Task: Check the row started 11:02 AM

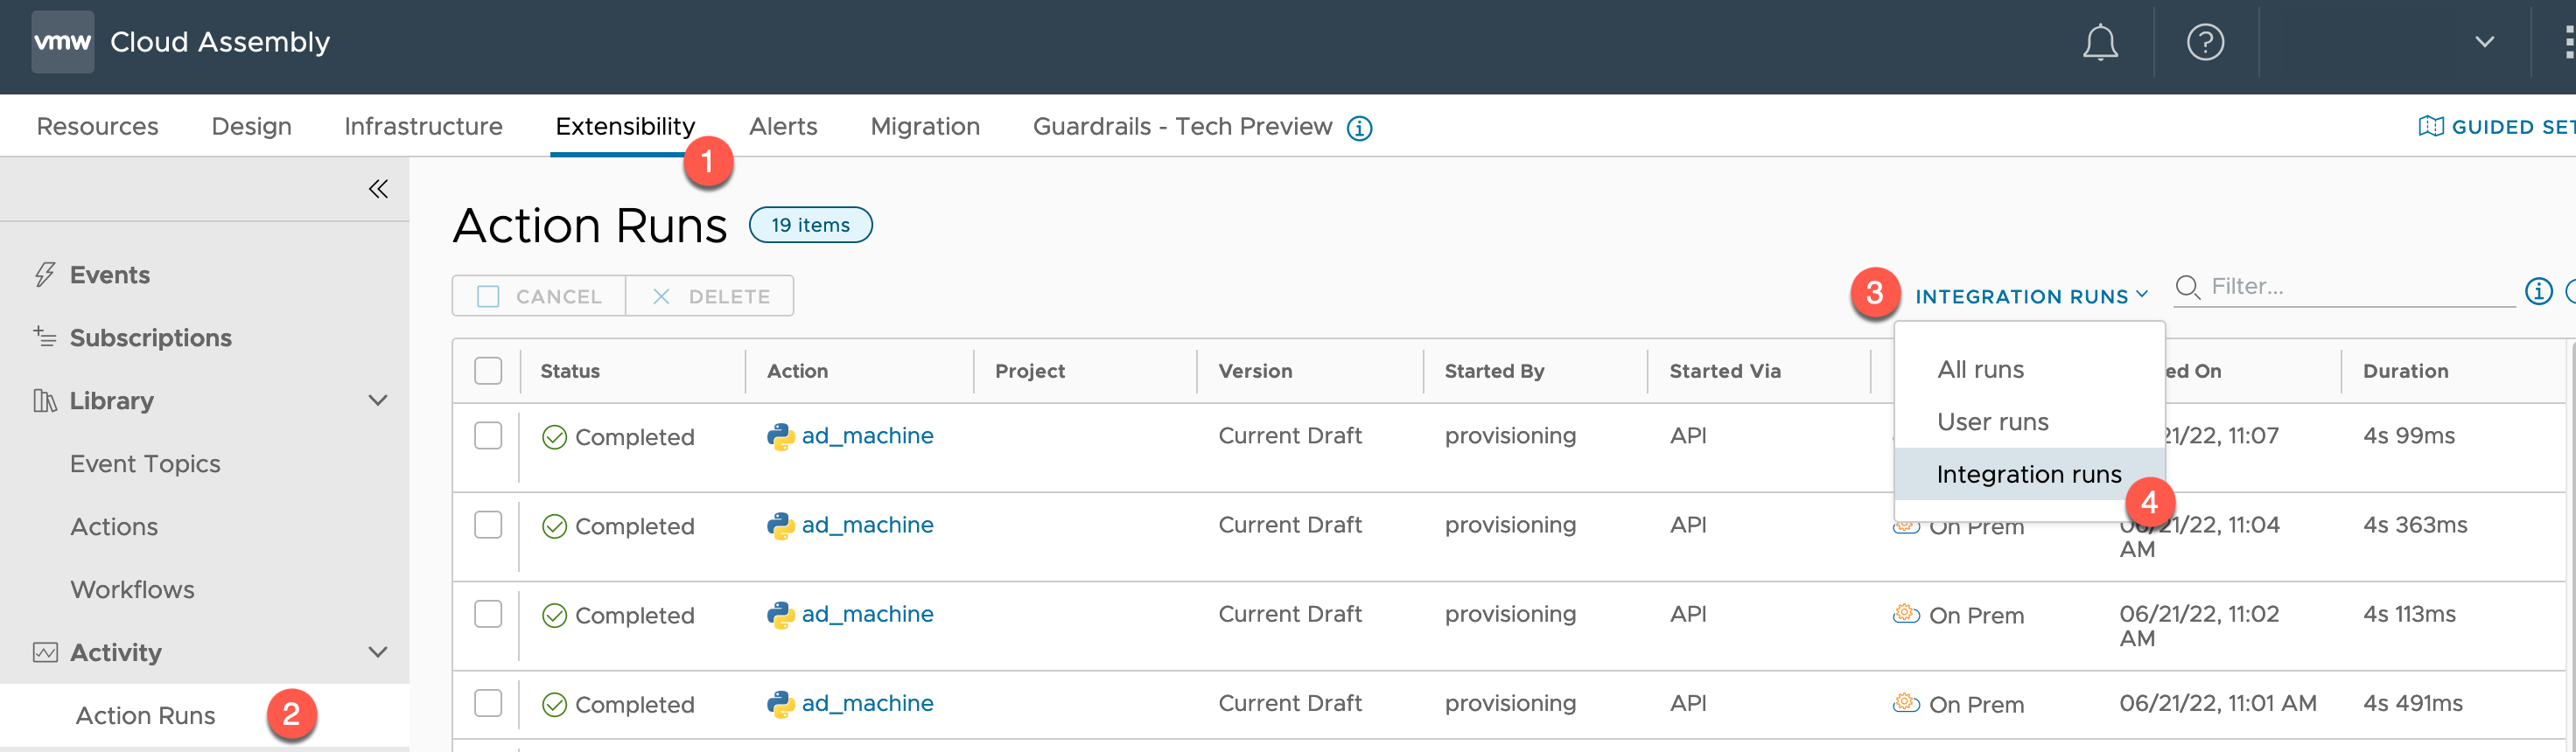Action: [488, 614]
